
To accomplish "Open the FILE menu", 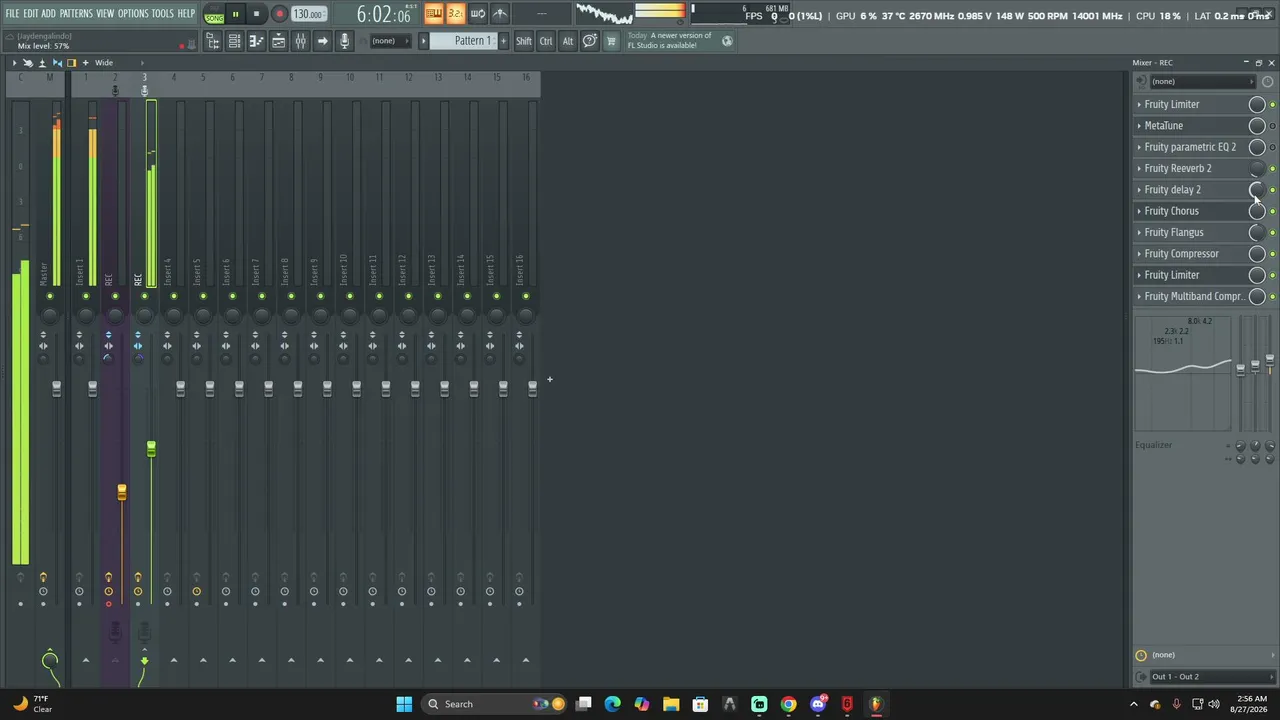I will point(12,14).
